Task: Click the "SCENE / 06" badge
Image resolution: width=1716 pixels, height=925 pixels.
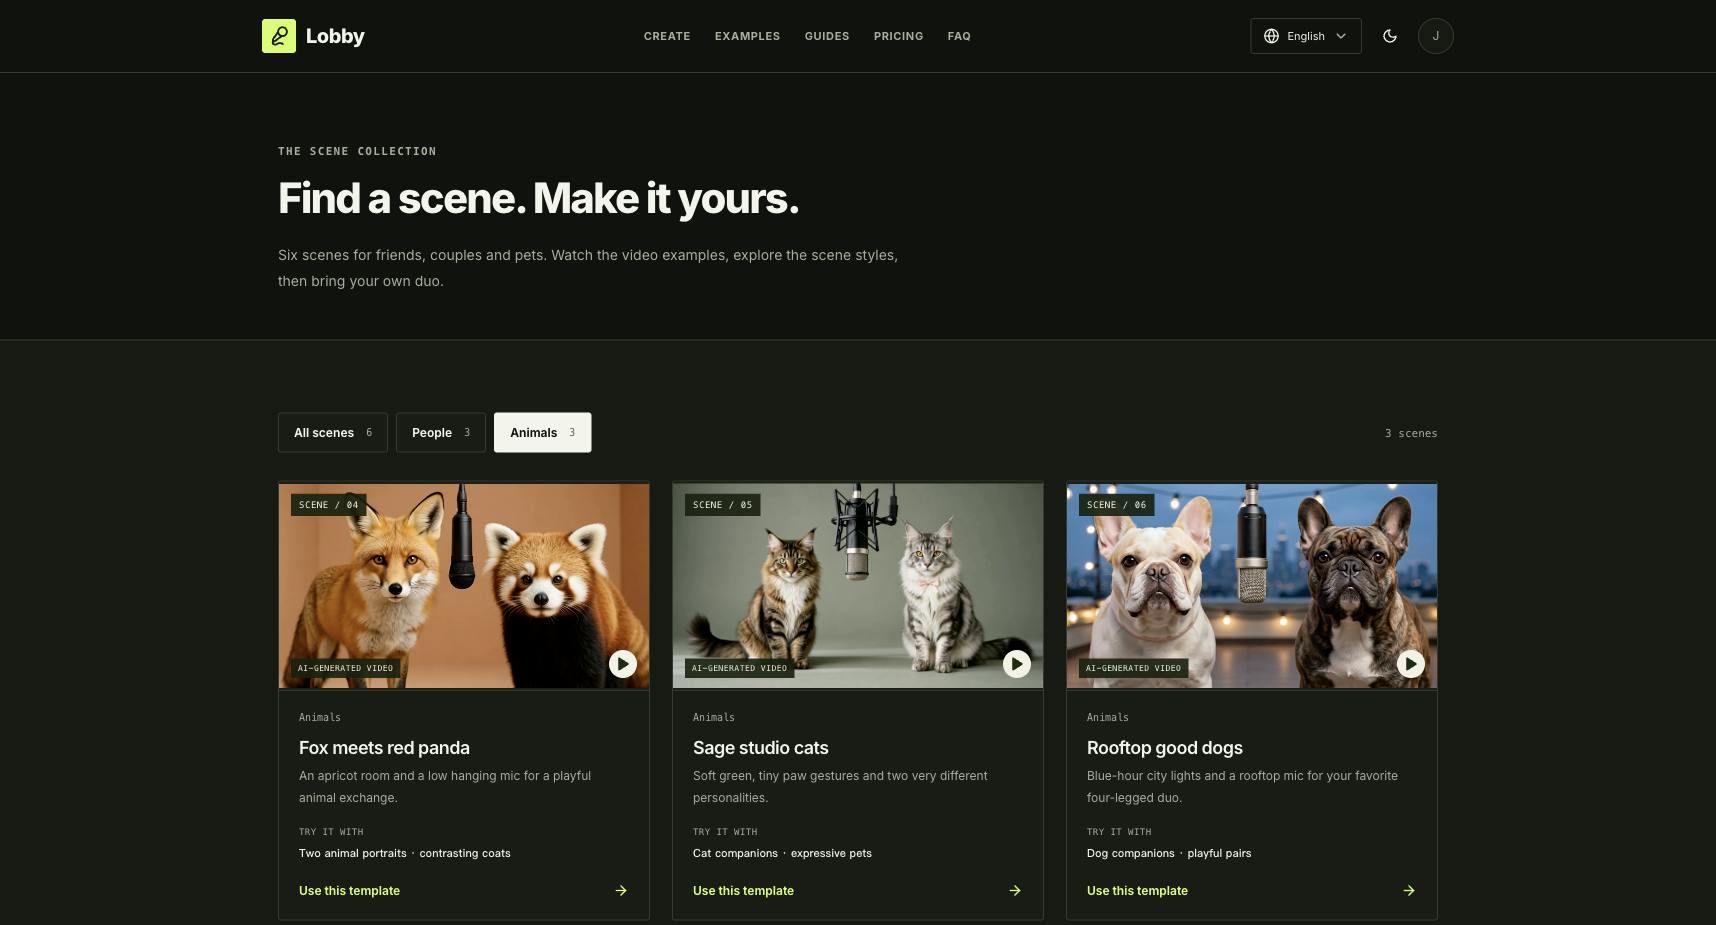Action: (1116, 505)
